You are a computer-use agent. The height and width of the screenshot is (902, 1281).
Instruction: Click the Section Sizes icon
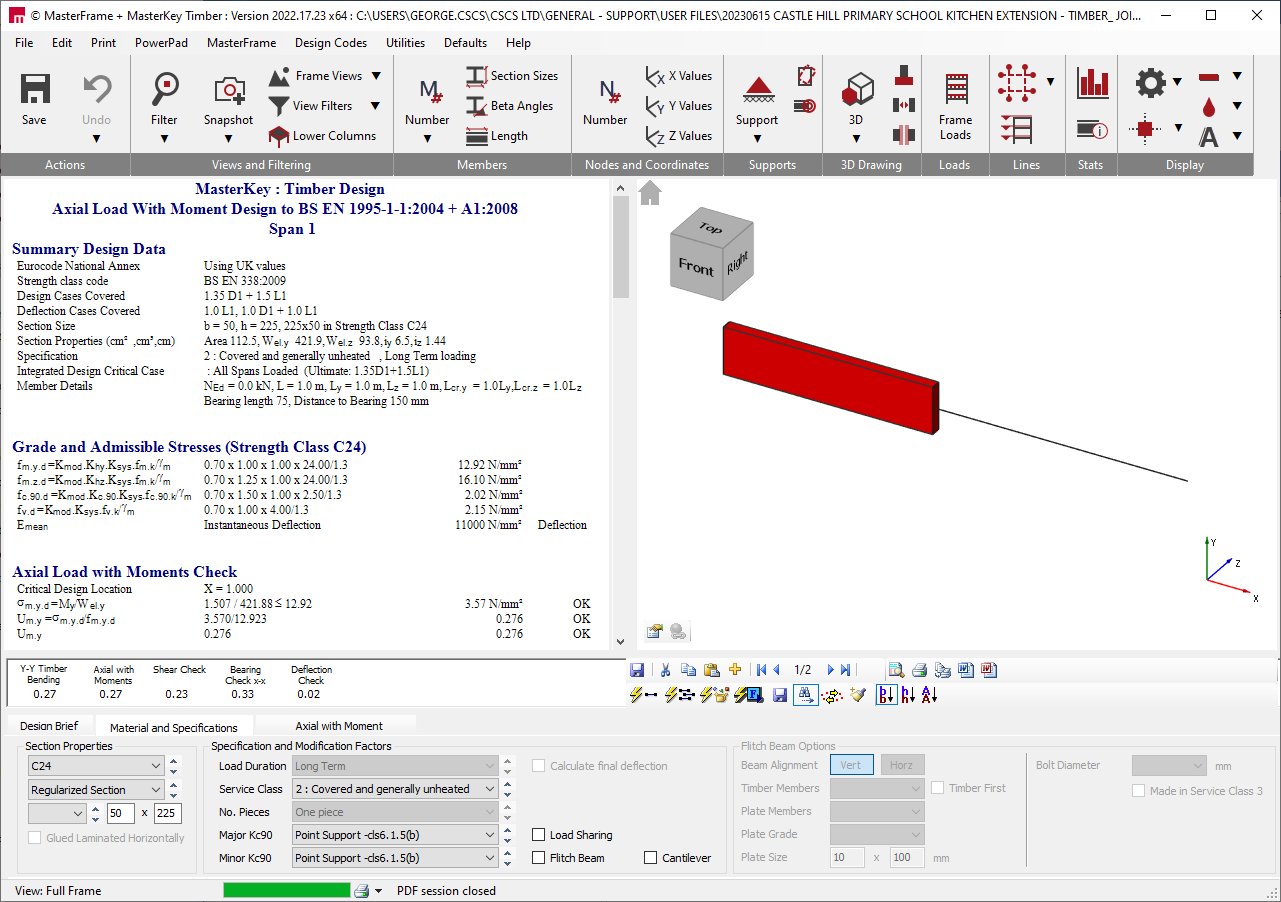pos(476,76)
